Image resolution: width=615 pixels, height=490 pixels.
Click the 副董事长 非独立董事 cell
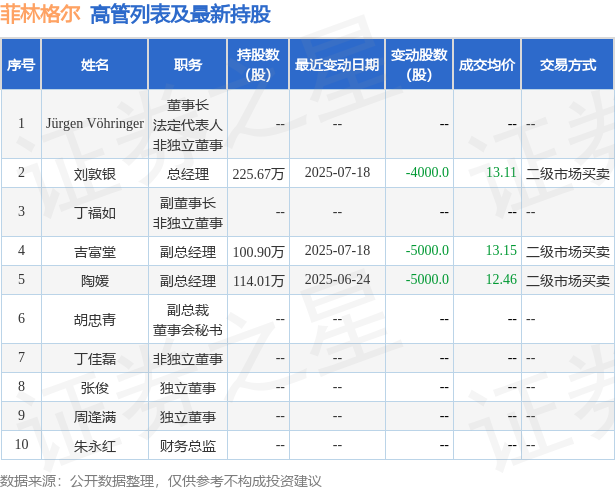[x=188, y=213]
